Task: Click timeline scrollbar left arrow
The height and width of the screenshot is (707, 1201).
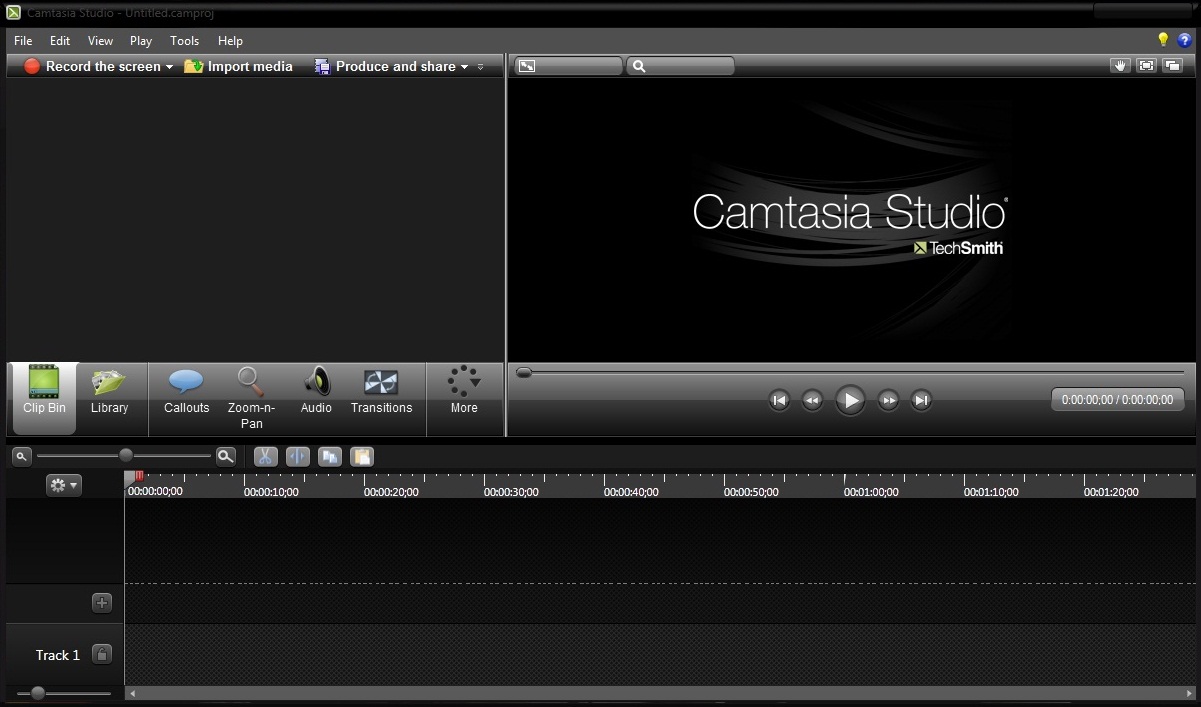Action: point(131,692)
